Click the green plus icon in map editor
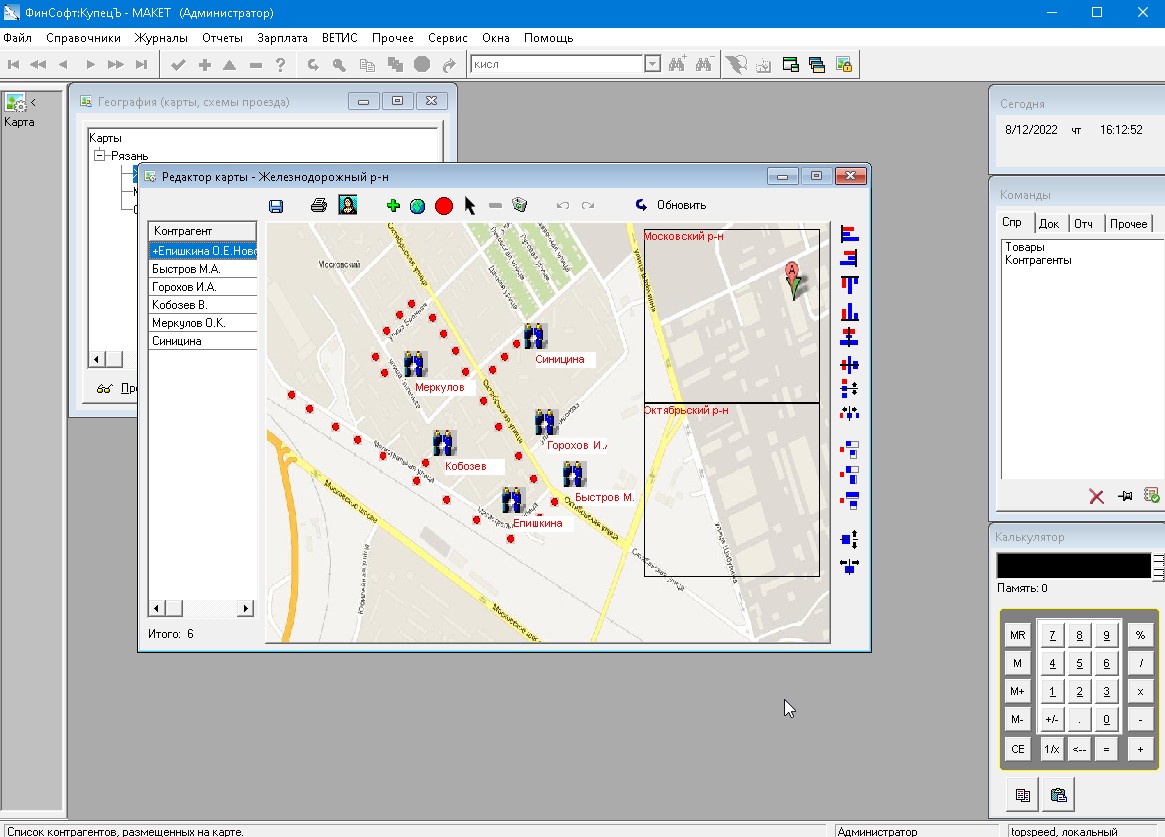1165x837 pixels. [x=393, y=206]
